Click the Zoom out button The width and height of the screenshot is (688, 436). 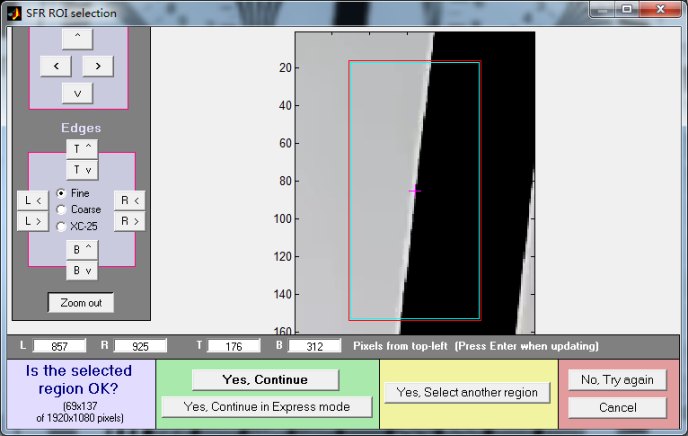point(81,302)
